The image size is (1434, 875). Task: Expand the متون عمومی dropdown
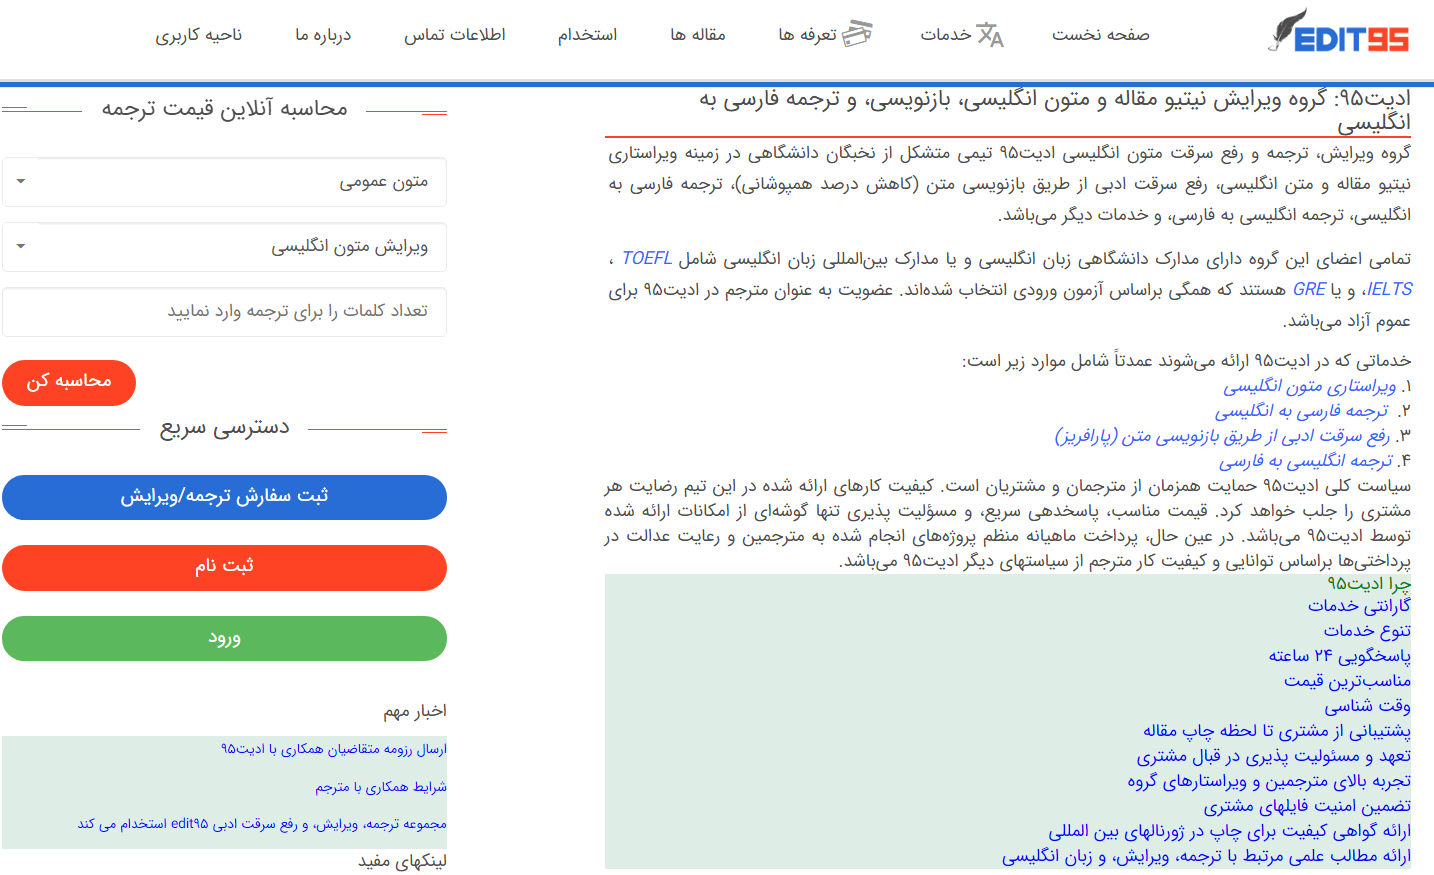pyautogui.click(x=224, y=181)
